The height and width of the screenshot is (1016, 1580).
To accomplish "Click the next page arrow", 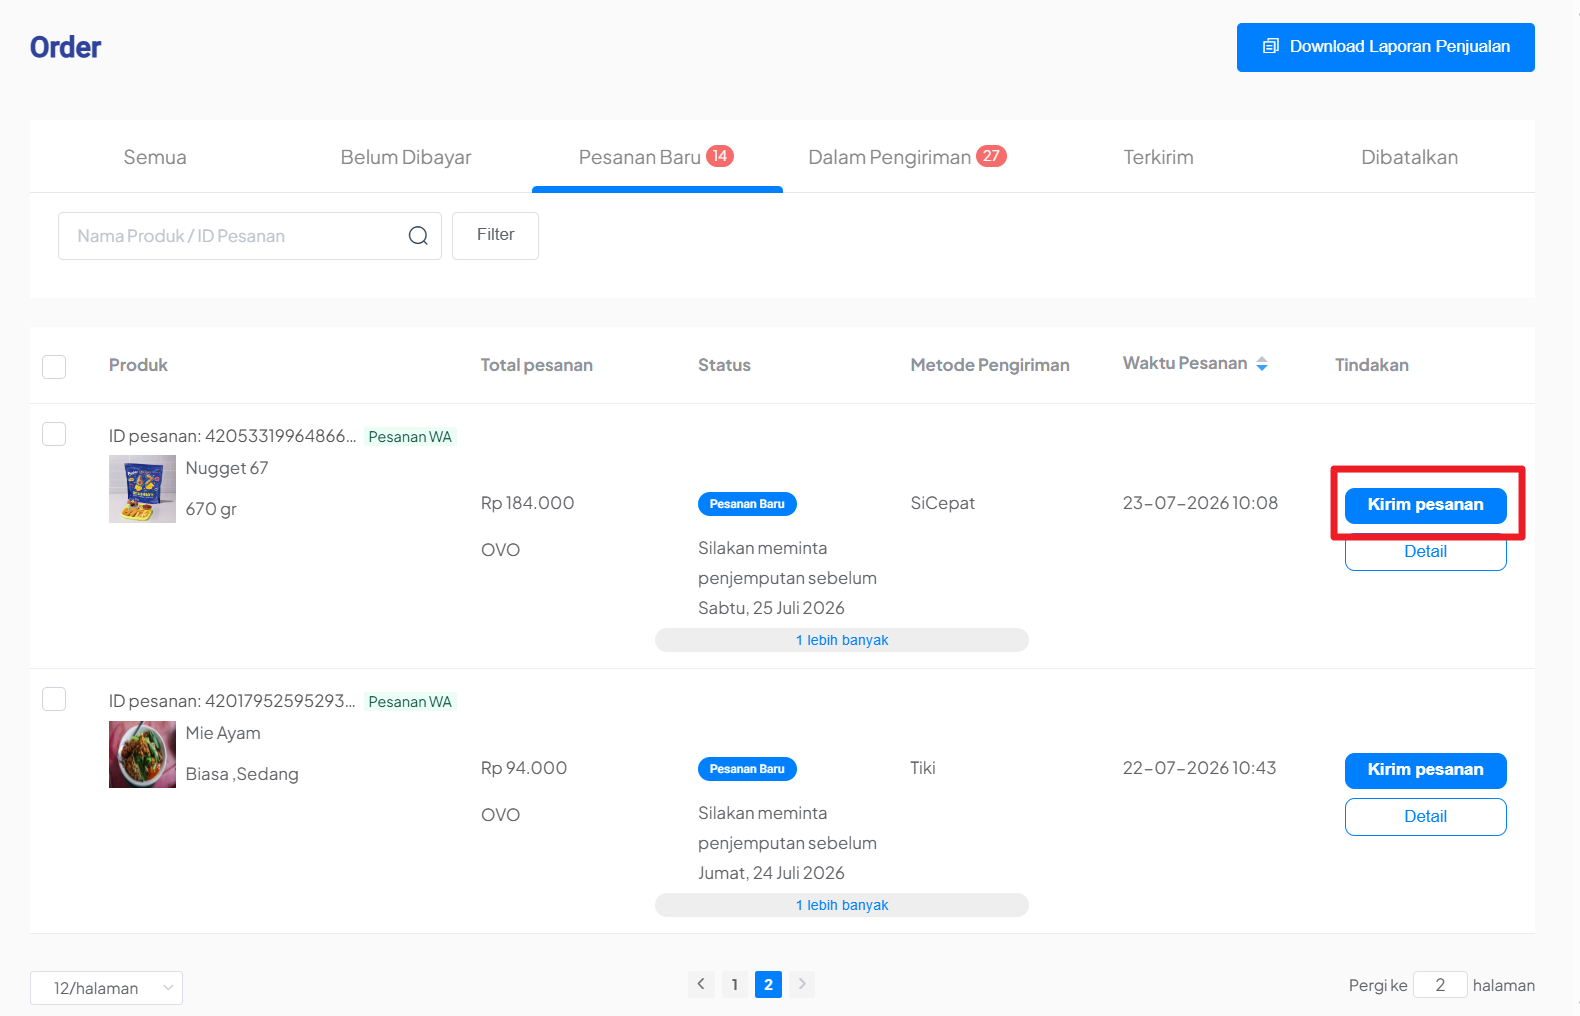I will [802, 984].
